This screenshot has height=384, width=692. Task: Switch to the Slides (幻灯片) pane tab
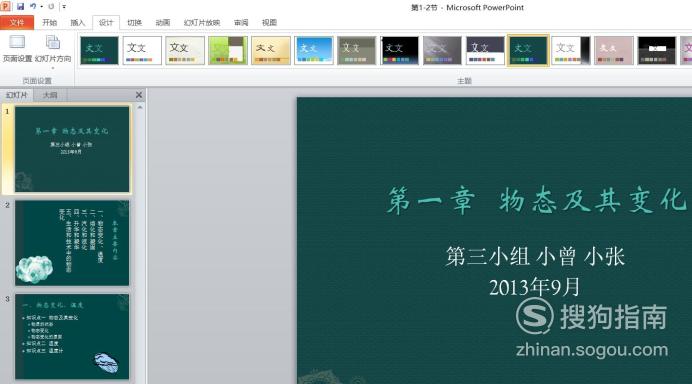17,95
